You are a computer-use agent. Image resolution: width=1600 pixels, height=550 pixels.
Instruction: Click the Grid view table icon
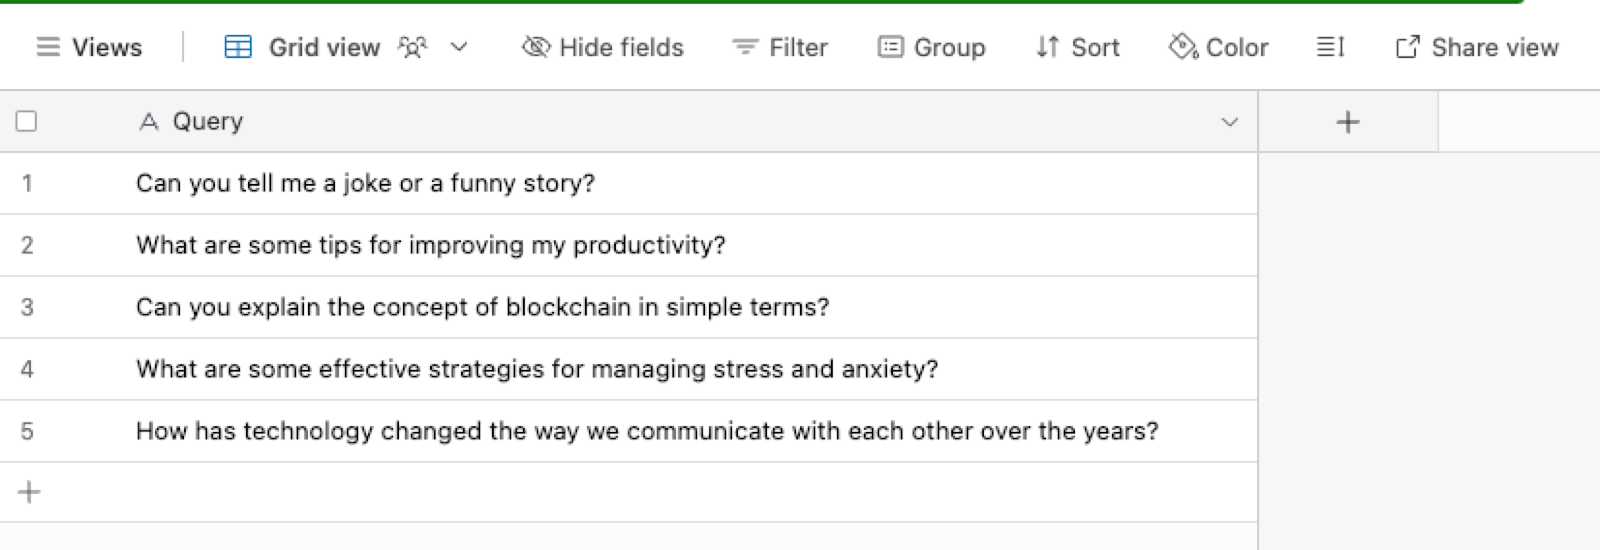tap(238, 47)
